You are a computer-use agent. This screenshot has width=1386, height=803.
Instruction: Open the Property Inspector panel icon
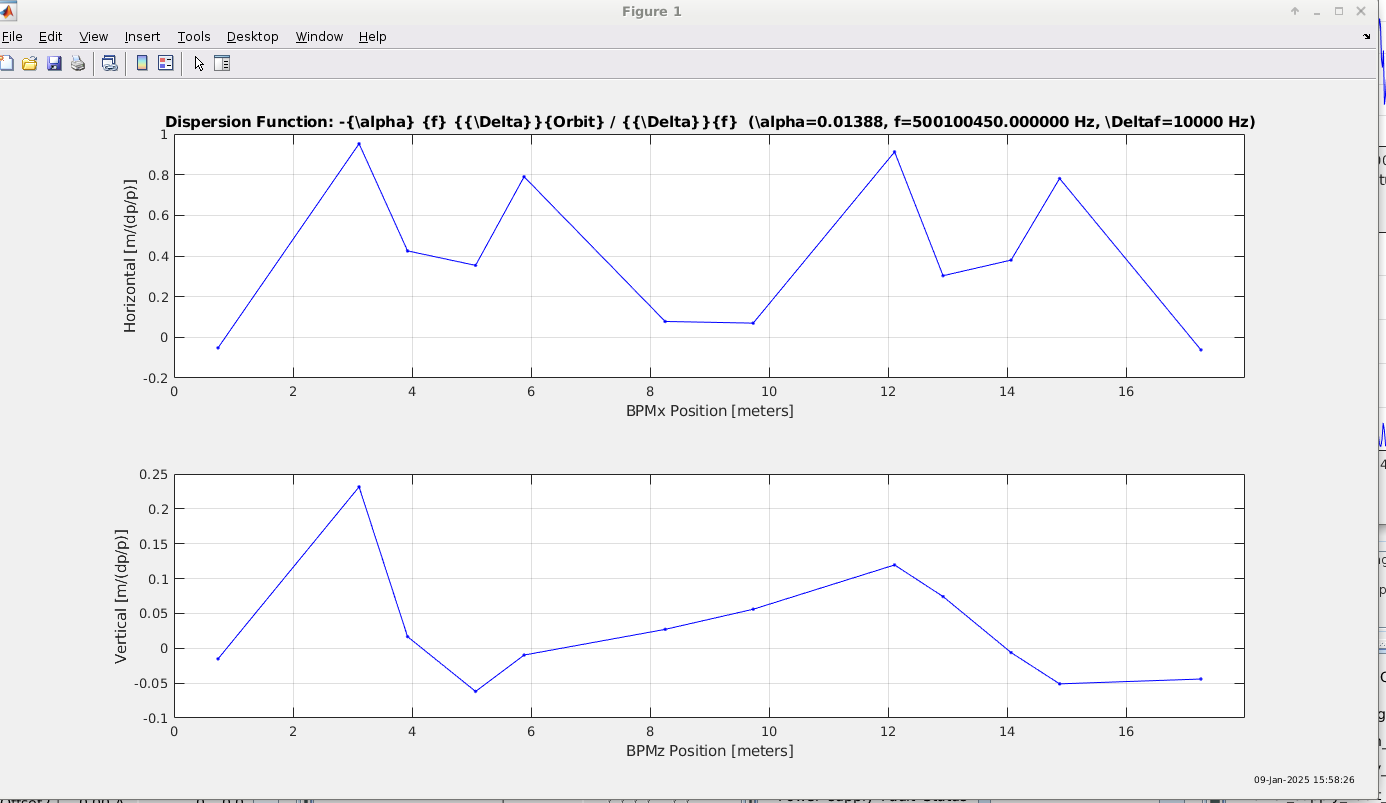click(222, 63)
